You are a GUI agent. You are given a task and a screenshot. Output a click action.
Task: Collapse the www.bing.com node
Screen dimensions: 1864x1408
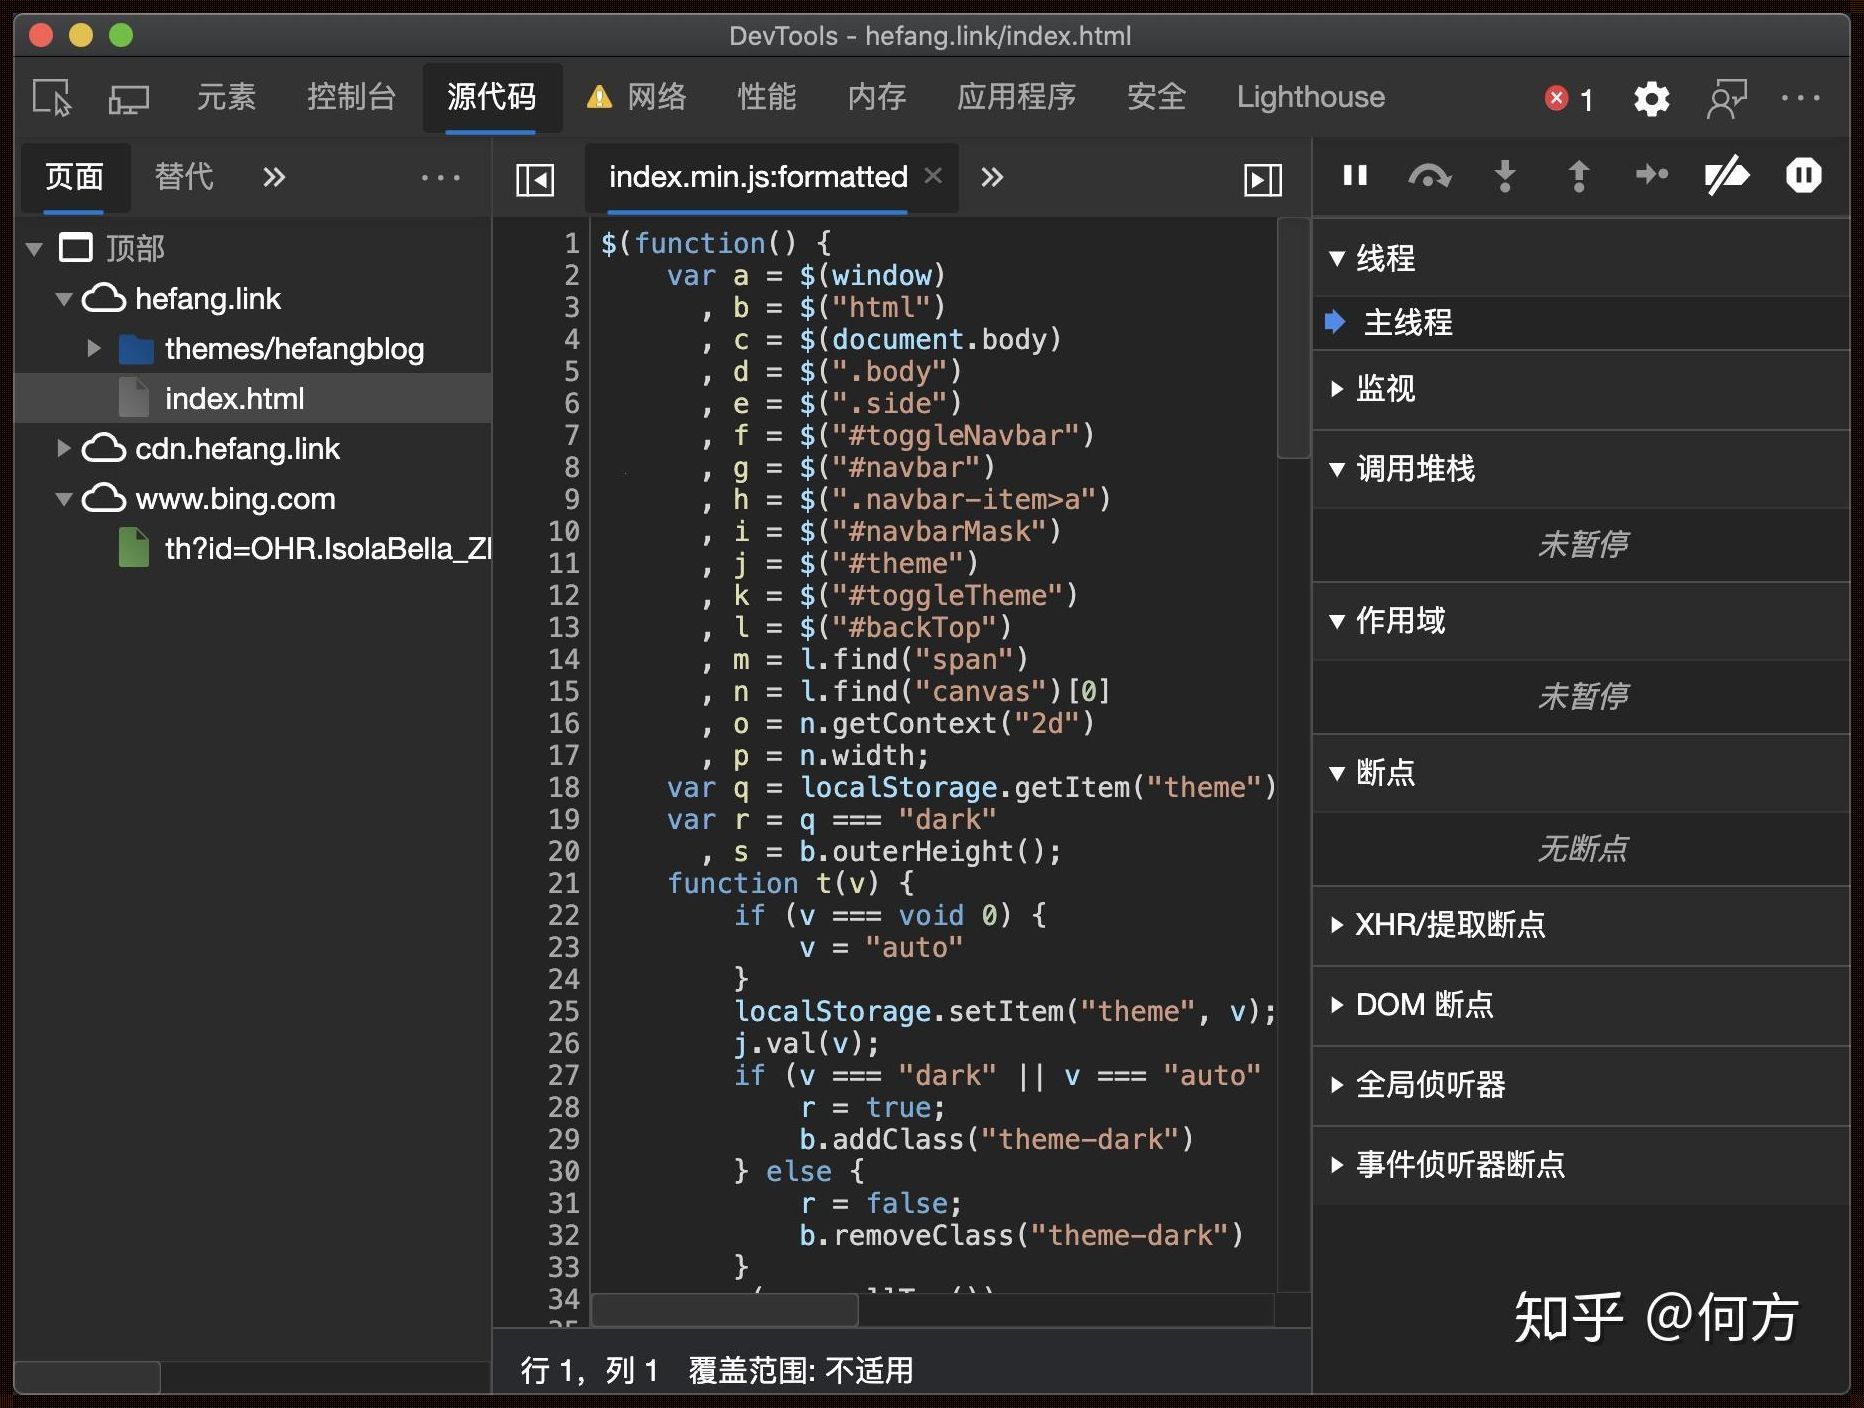pyautogui.click(x=64, y=498)
